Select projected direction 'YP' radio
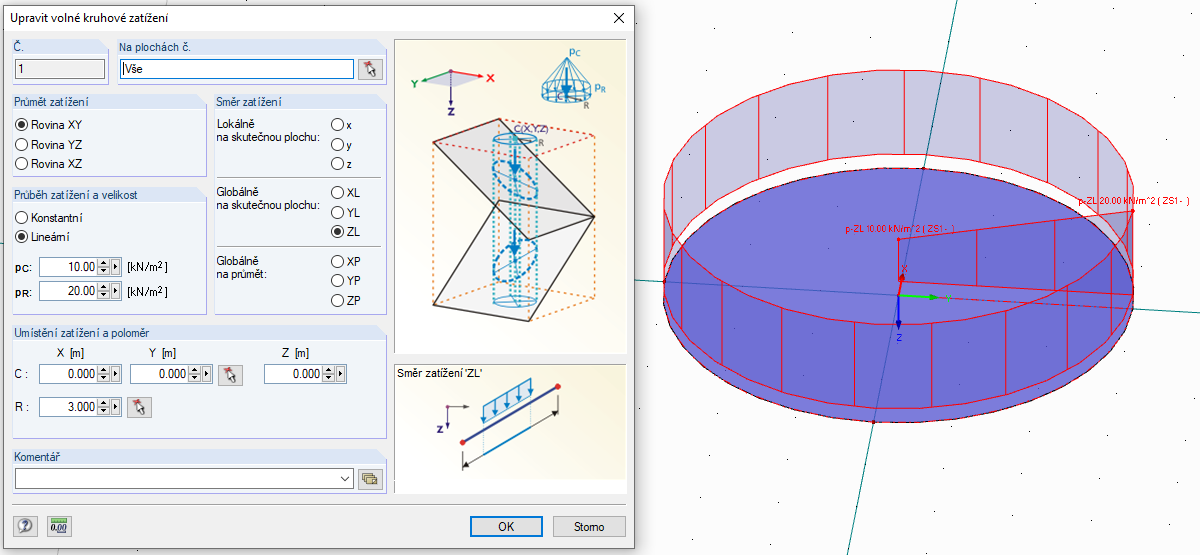 pyautogui.click(x=337, y=280)
